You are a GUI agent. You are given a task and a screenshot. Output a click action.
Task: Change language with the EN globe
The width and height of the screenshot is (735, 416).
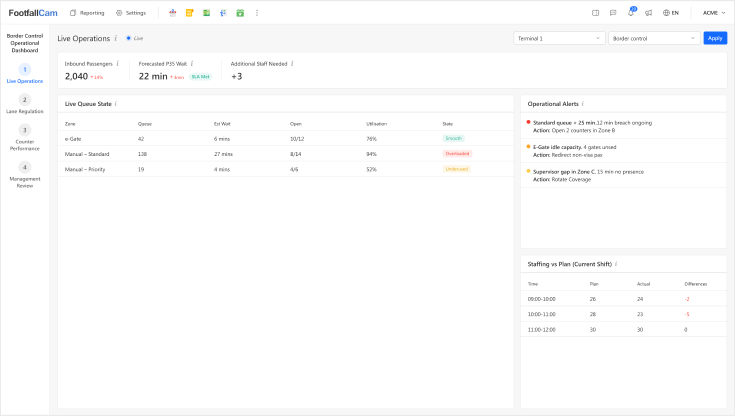click(671, 13)
